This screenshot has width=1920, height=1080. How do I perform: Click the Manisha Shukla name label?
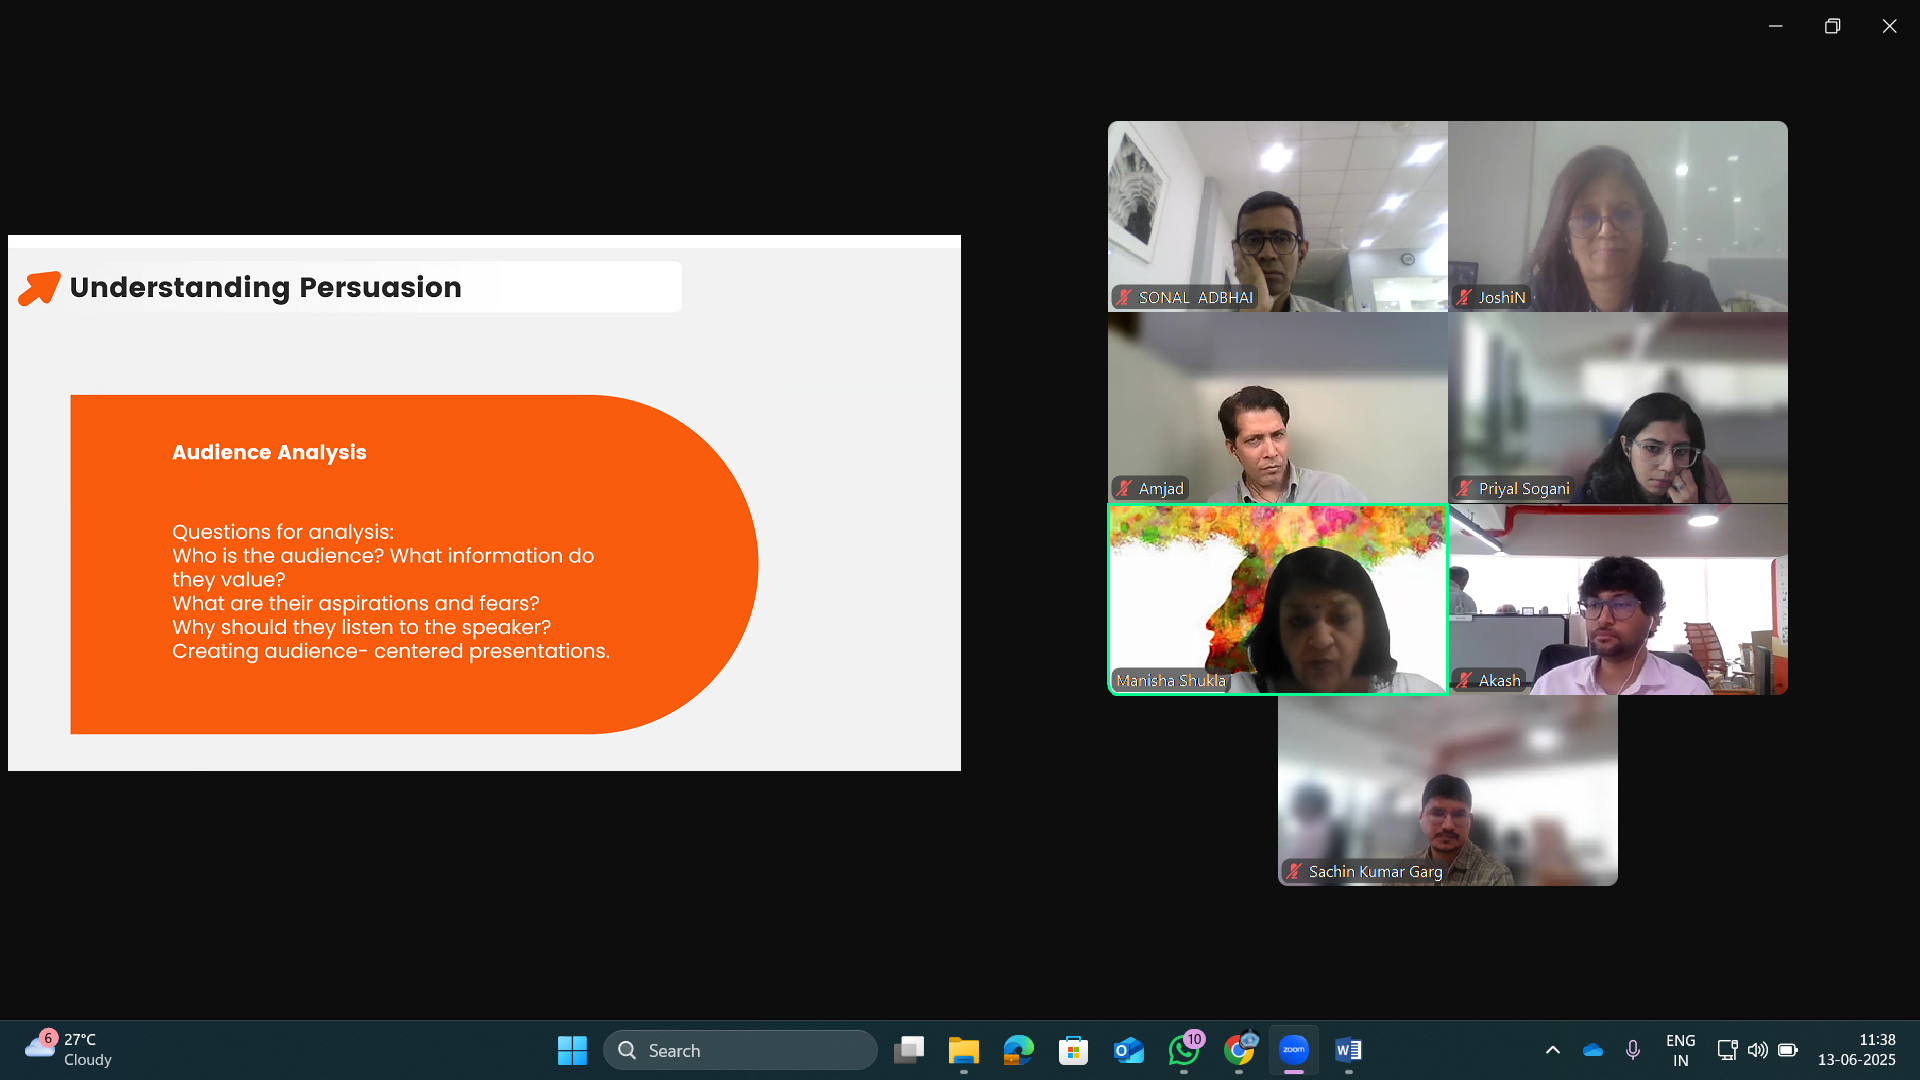point(1171,680)
